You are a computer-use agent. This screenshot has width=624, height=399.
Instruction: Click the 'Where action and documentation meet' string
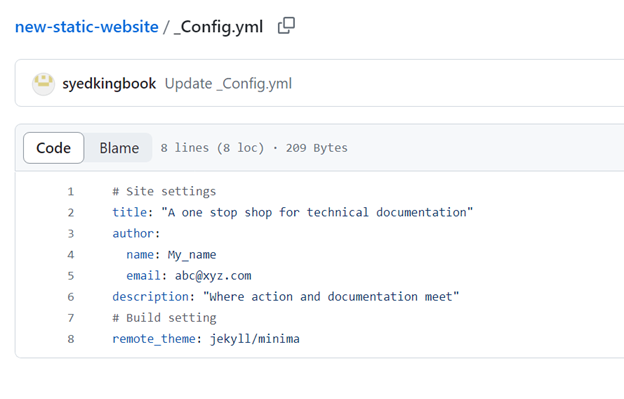click(x=331, y=297)
